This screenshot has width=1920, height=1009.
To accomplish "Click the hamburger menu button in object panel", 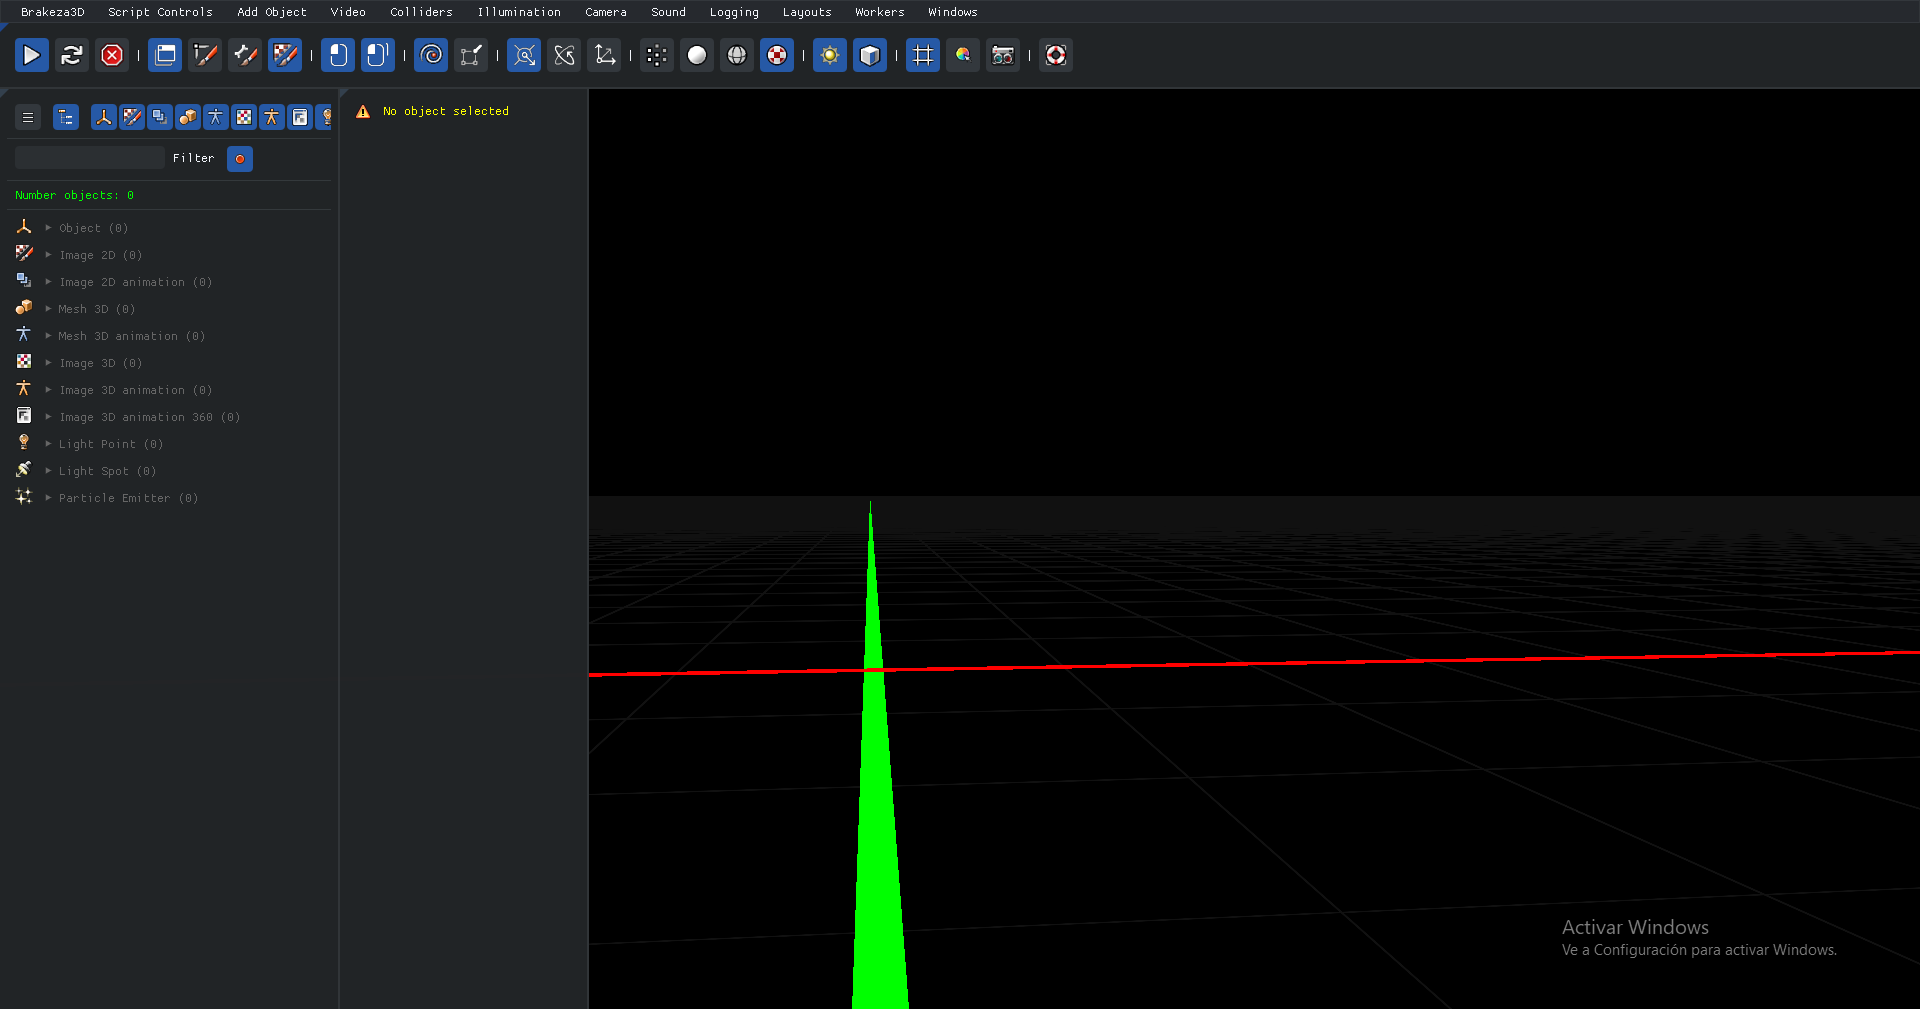I will coord(28,117).
